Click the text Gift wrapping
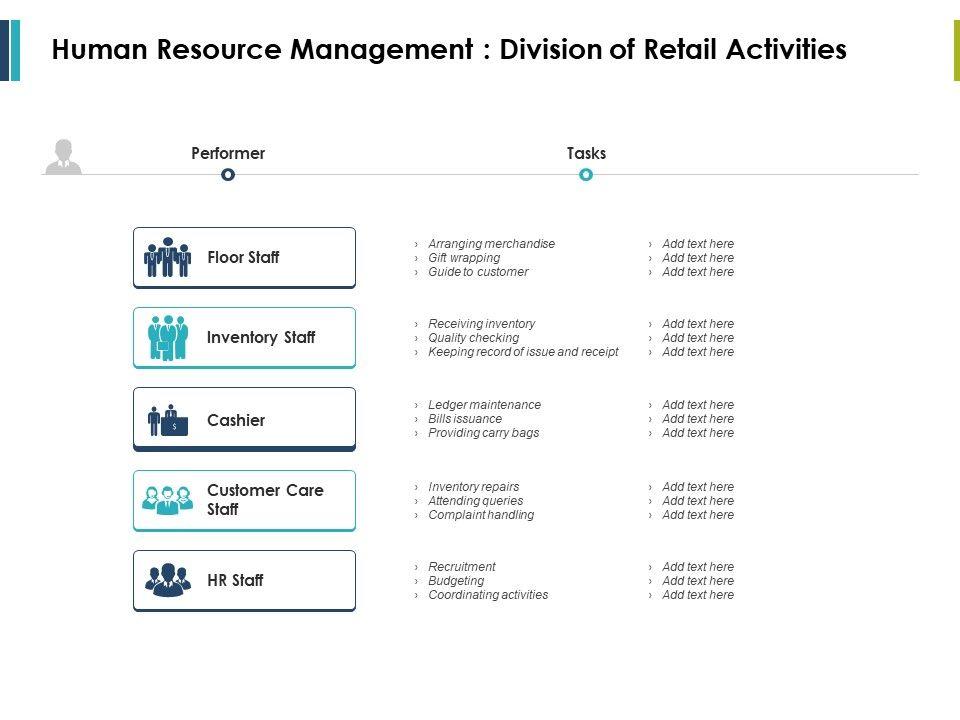The height and width of the screenshot is (720, 960). pyautogui.click(x=463, y=258)
